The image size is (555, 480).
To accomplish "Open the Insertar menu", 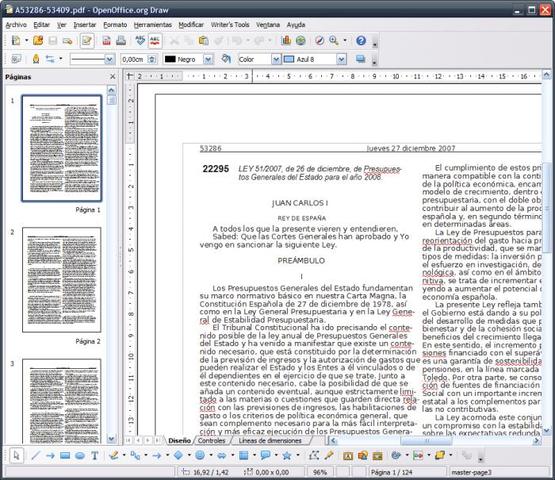I will pyautogui.click(x=85, y=25).
